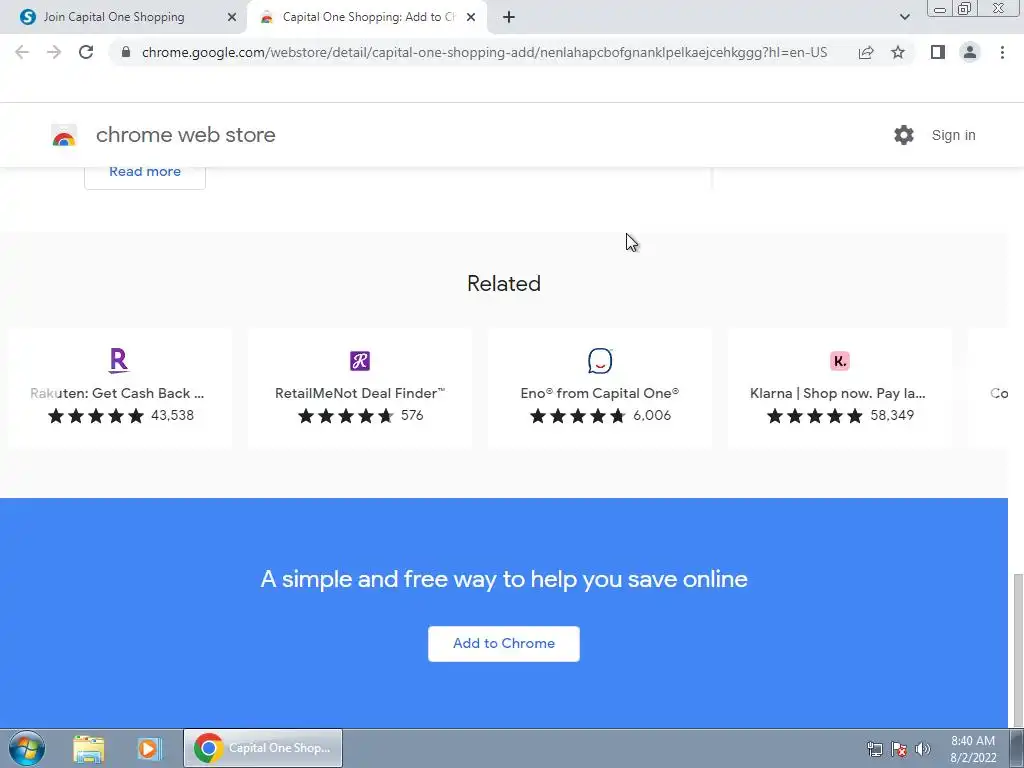Click the 58,349 rating count
The width and height of the screenshot is (1024, 768).
892,415
